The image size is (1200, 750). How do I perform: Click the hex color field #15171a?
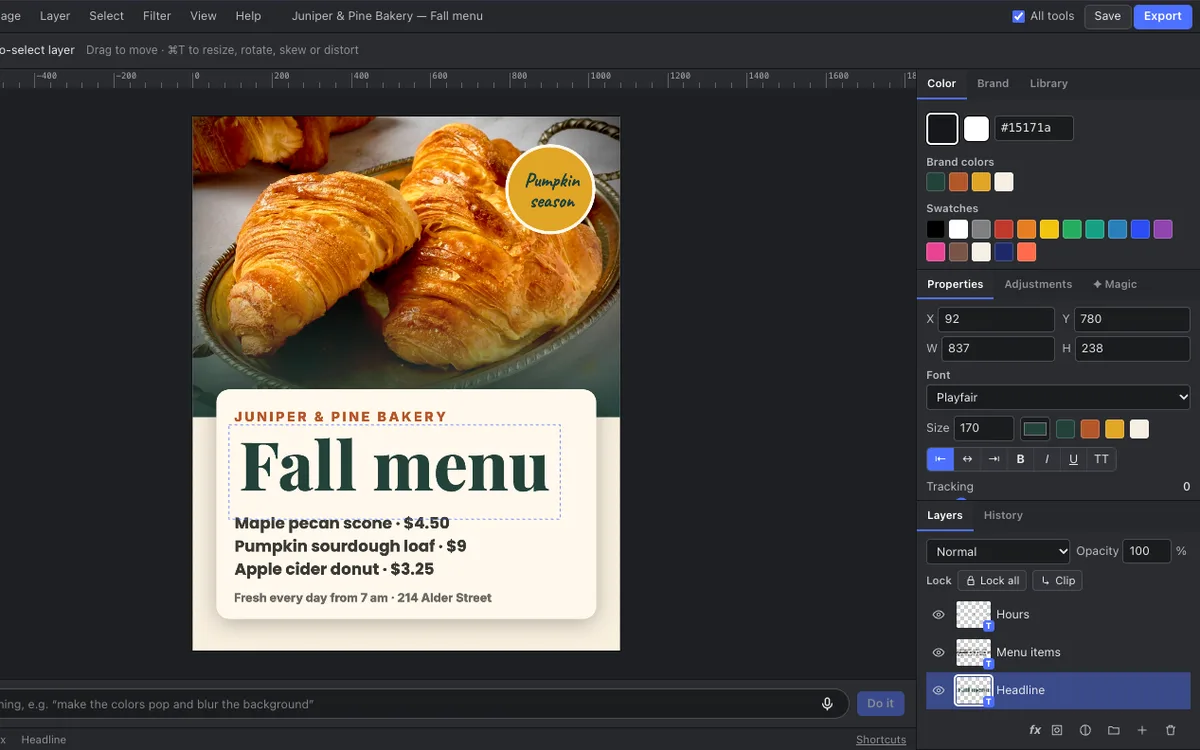click(x=1034, y=128)
